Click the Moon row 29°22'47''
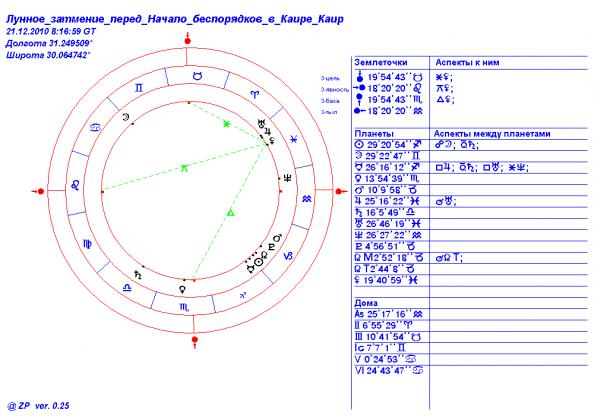The height and width of the screenshot is (416, 594). coord(388,156)
